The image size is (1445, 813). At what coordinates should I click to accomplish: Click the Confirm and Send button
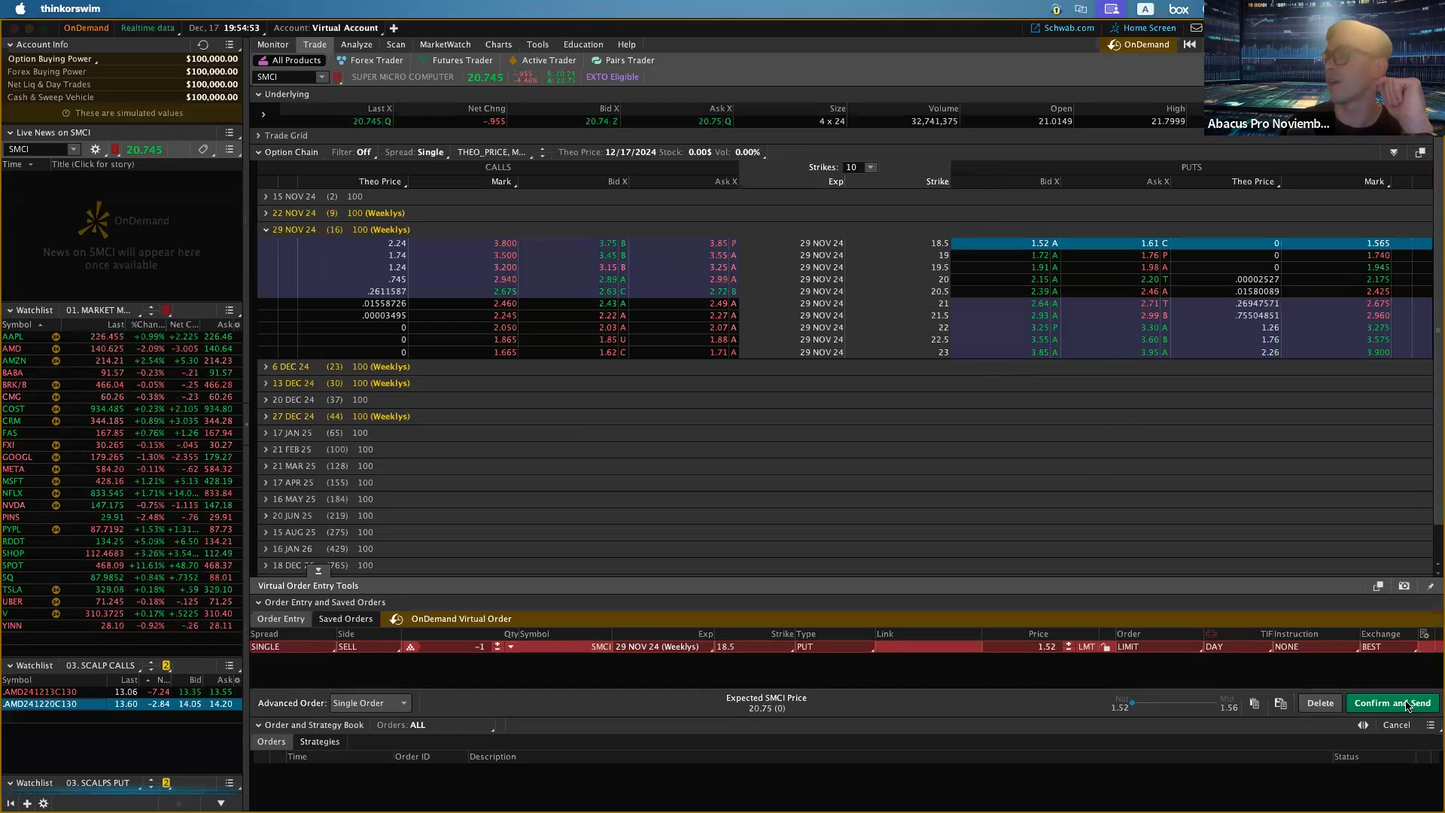tap(1391, 703)
